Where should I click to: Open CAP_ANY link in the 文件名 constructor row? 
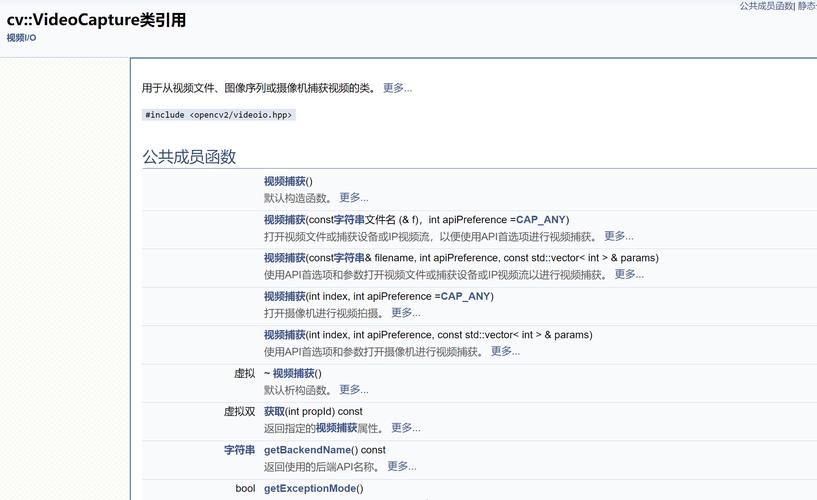pyautogui.click(x=541, y=220)
